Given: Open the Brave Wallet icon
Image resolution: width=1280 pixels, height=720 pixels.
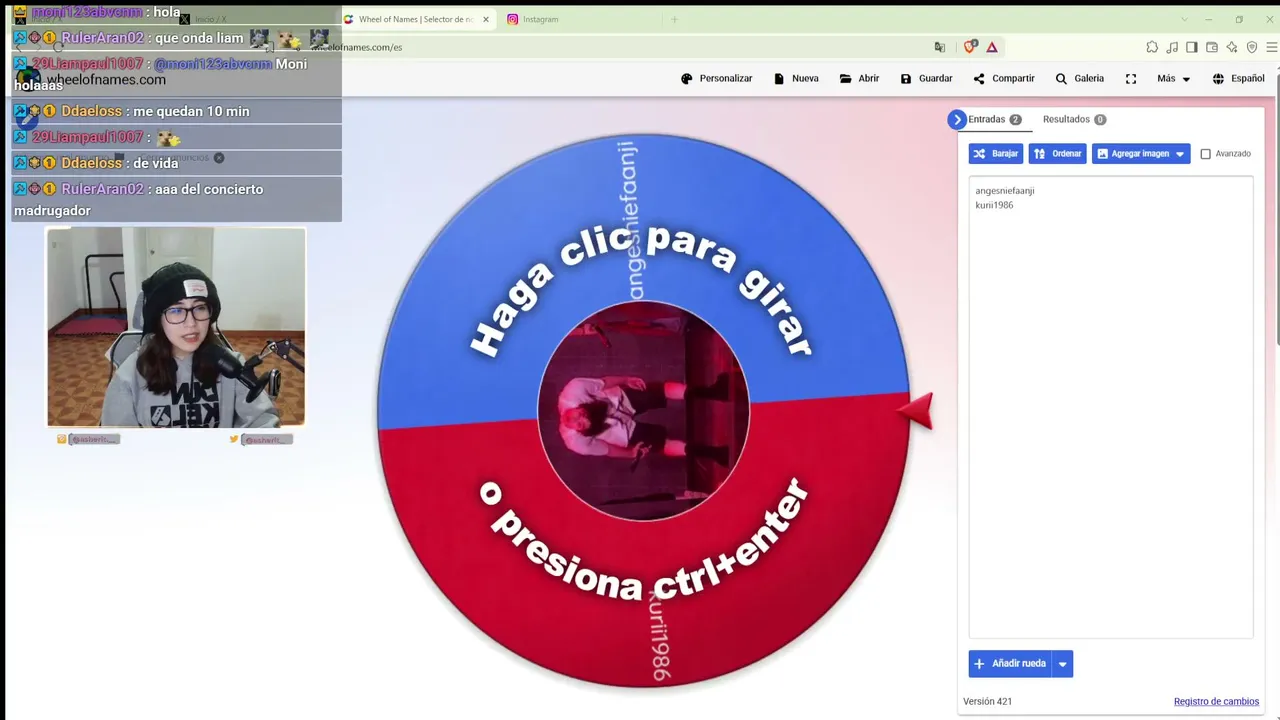Looking at the screenshot, I should tap(1212, 47).
